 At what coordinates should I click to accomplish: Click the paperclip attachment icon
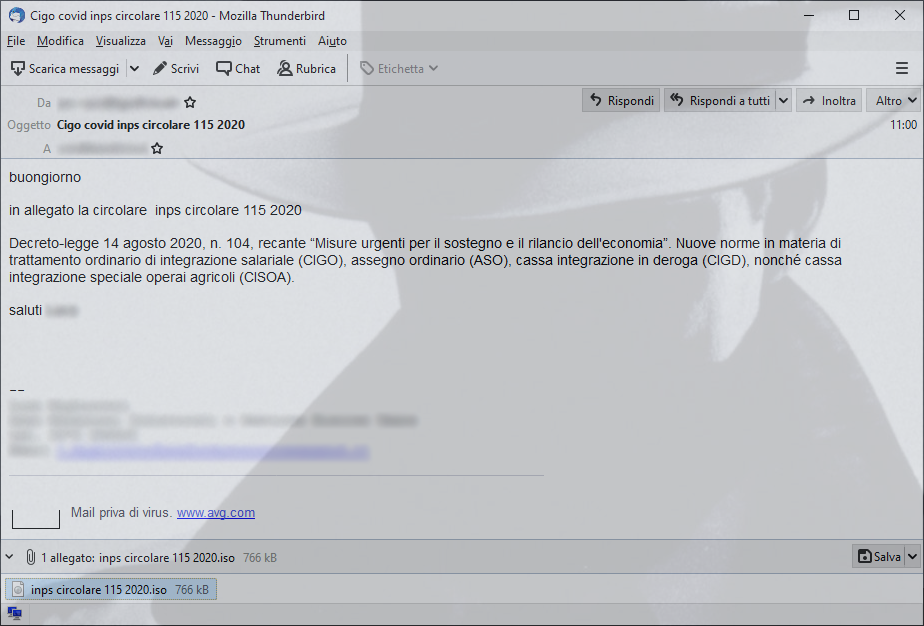pos(31,557)
